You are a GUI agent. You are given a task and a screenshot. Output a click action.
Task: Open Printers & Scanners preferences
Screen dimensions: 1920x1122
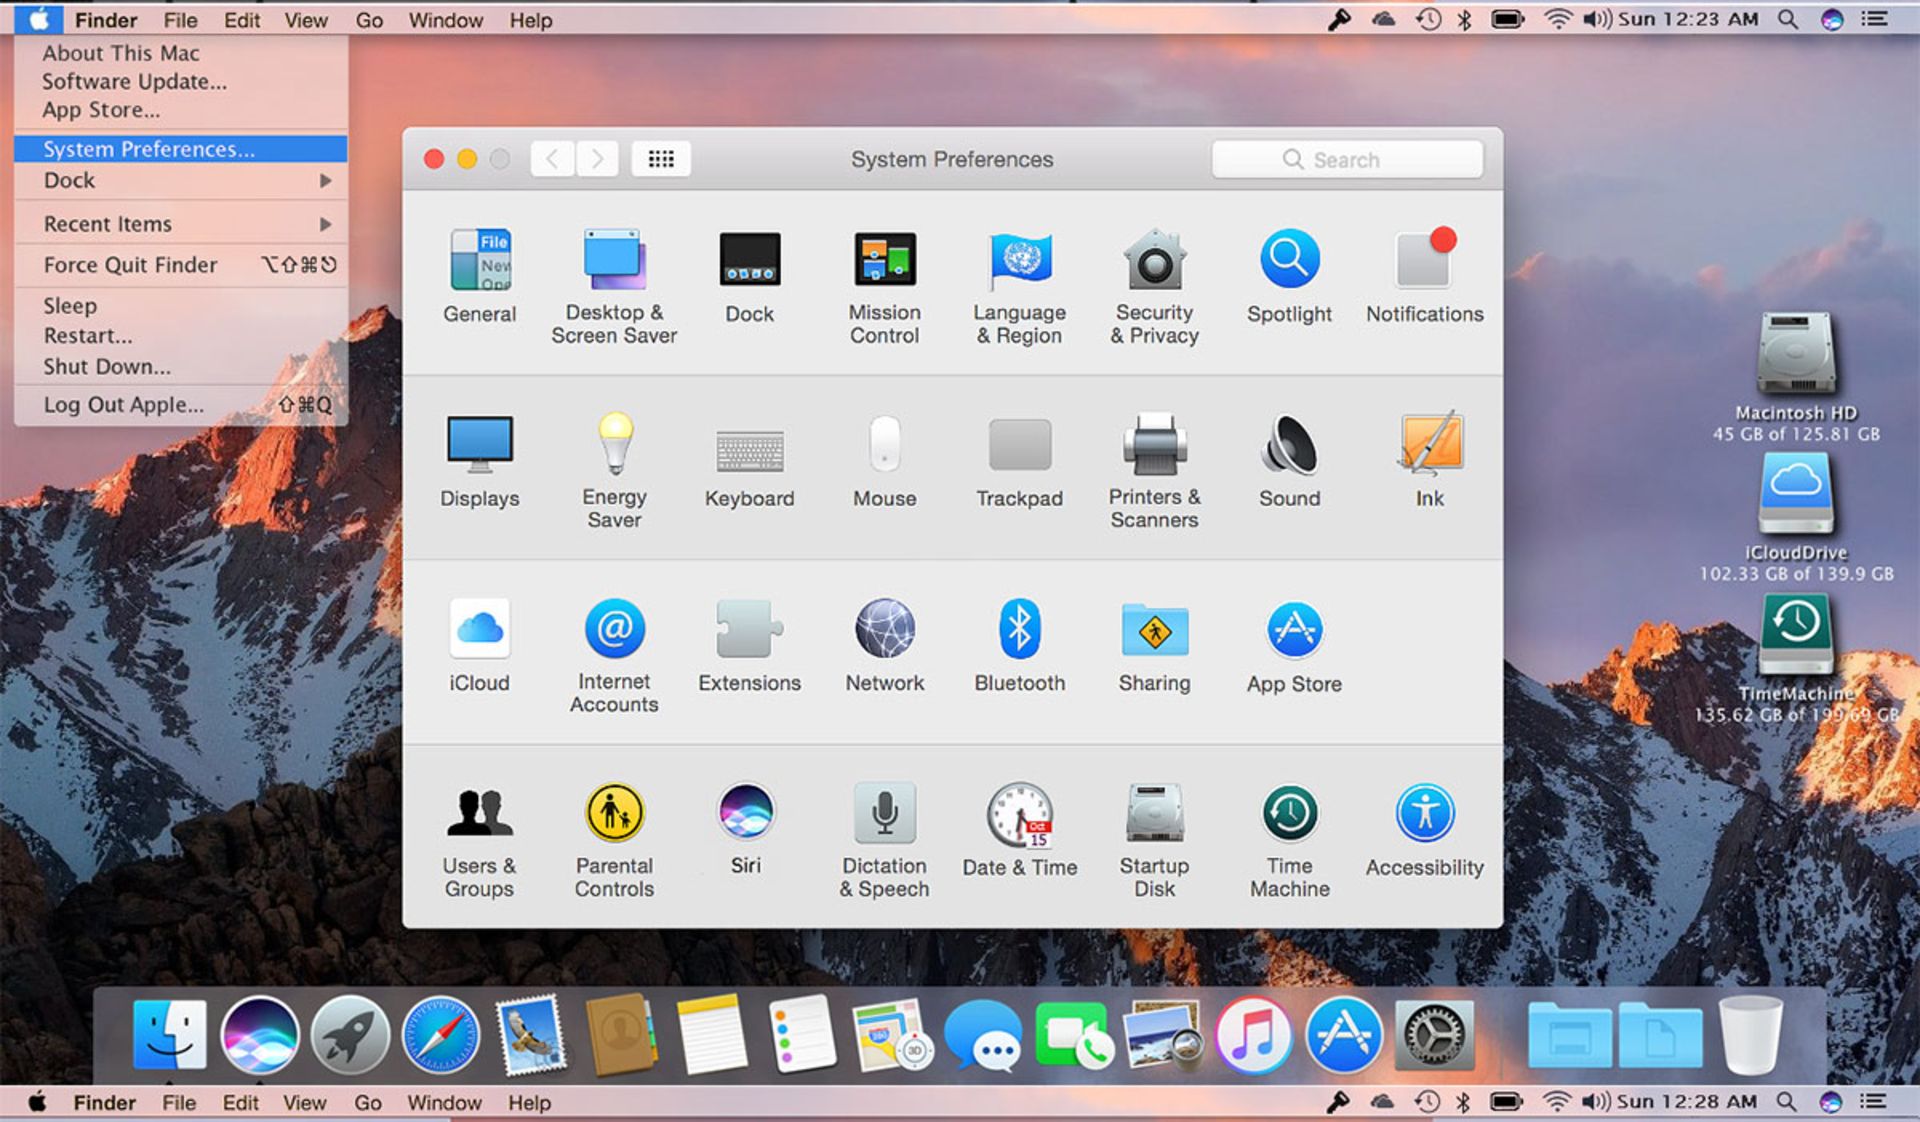pos(1154,470)
